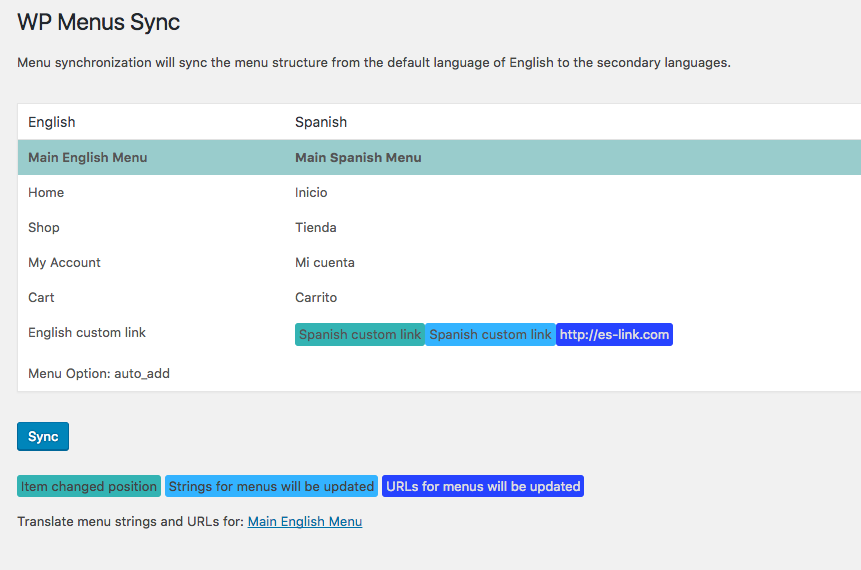Viewport: 861px width, 570px height.
Task: Click the Inicio menu item
Action: [x=311, y=192]
